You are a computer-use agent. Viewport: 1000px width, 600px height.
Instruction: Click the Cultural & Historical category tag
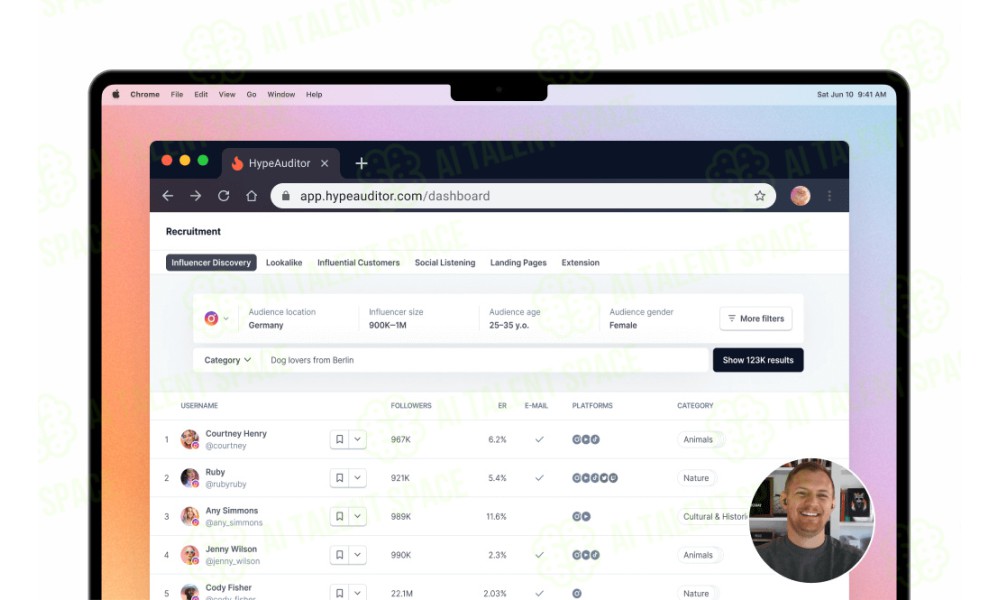(714, 516)
